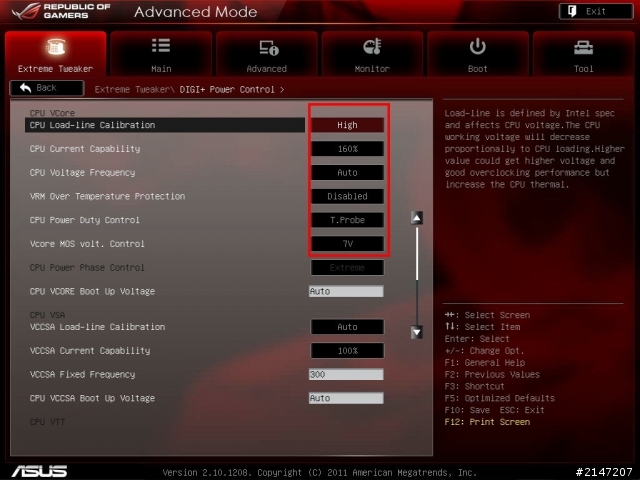640x480 pixels.
Task: Open the Boot tab
Action: coord(478,53)
